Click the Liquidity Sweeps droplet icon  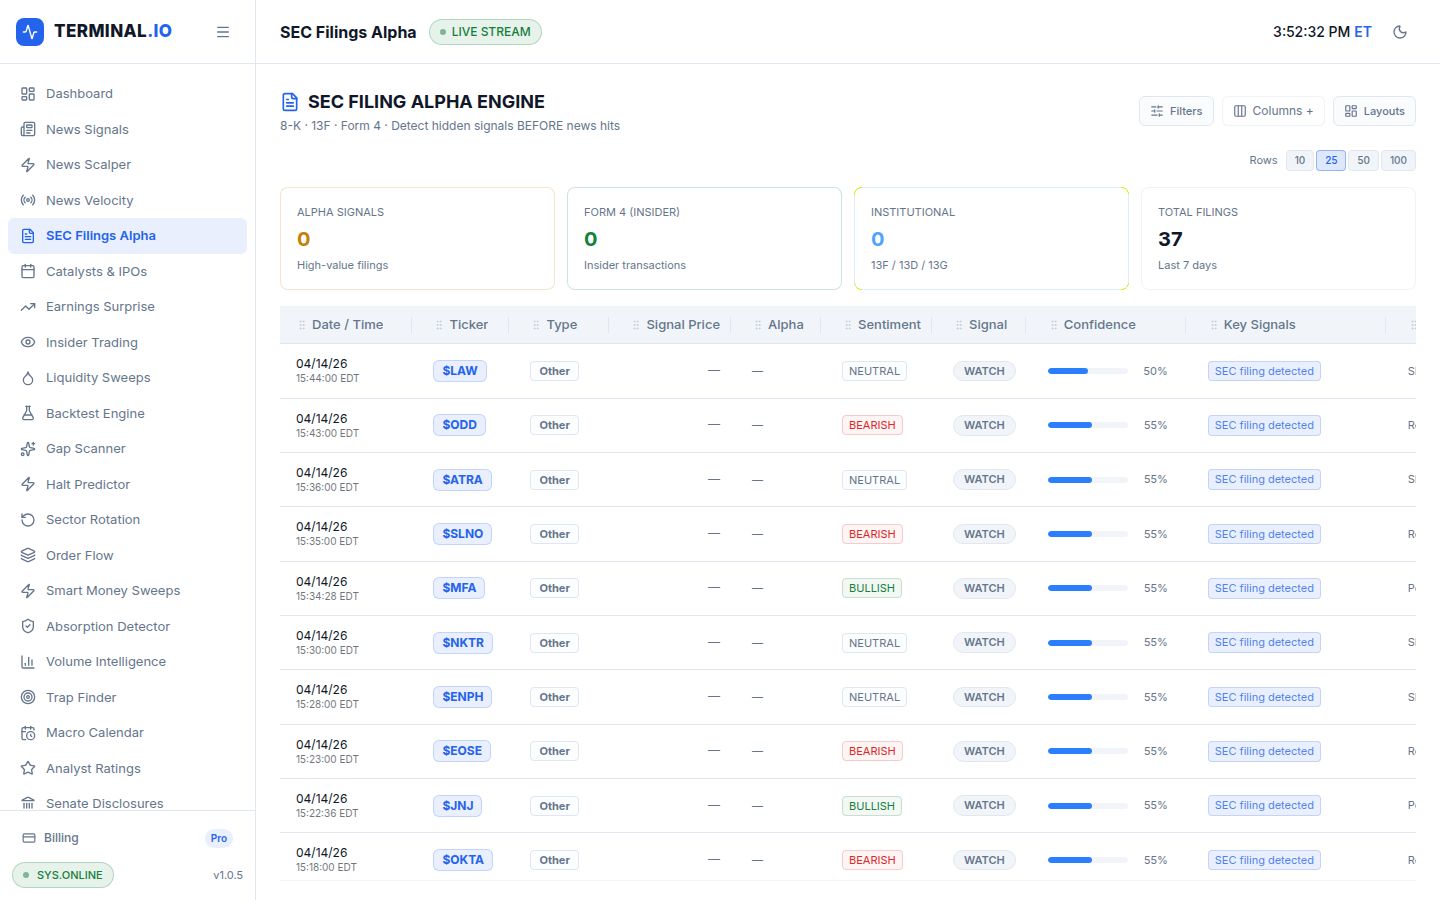(28, 378)
